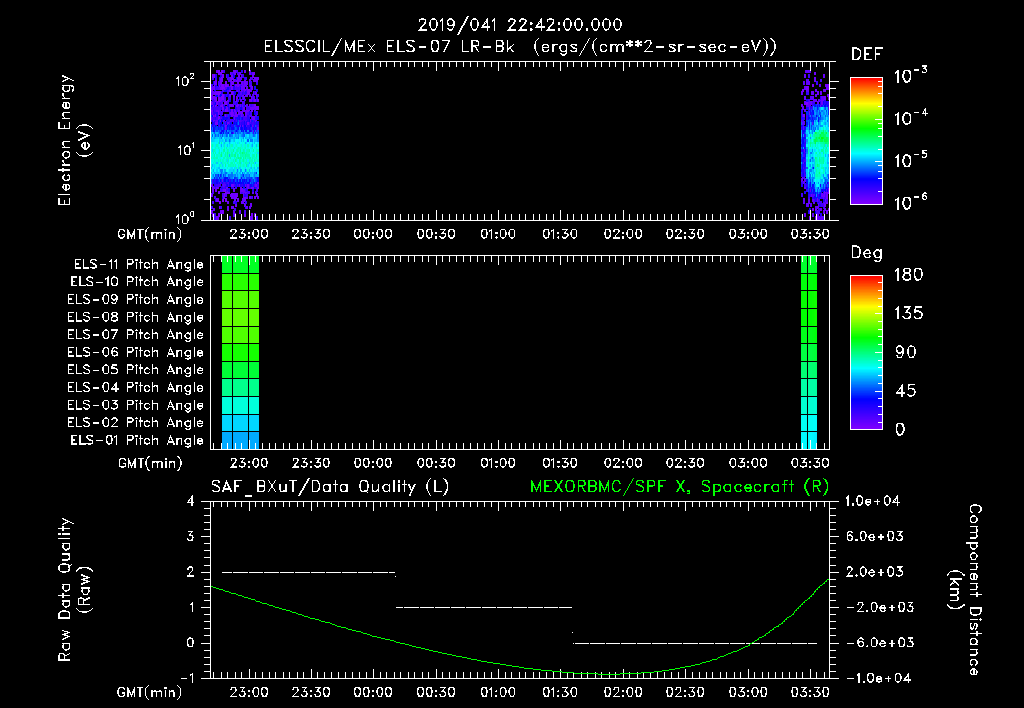Click the left electron spectrogram data block
The height and width of the screenshot is (708, 1024).
pos(235,144)
